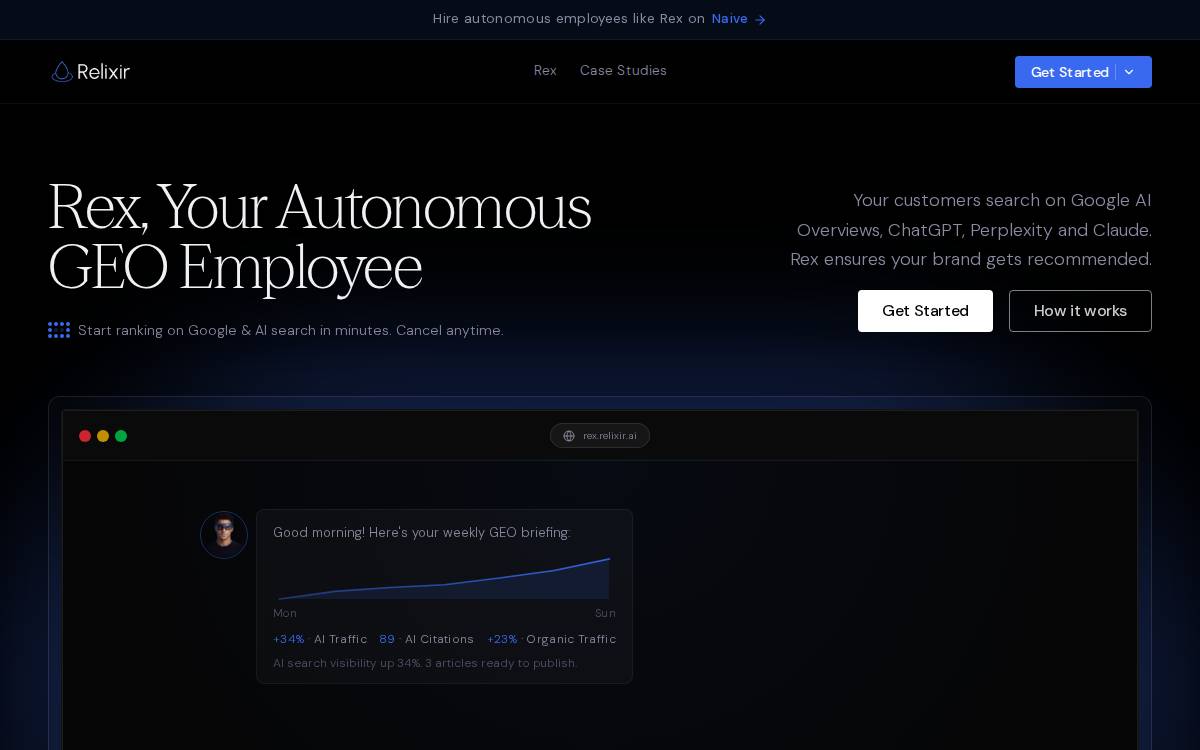The height and width of the screenshot is (750, 1200).
Task: Click the "+23%" Organic Traffic value
Action: point(502,639)
